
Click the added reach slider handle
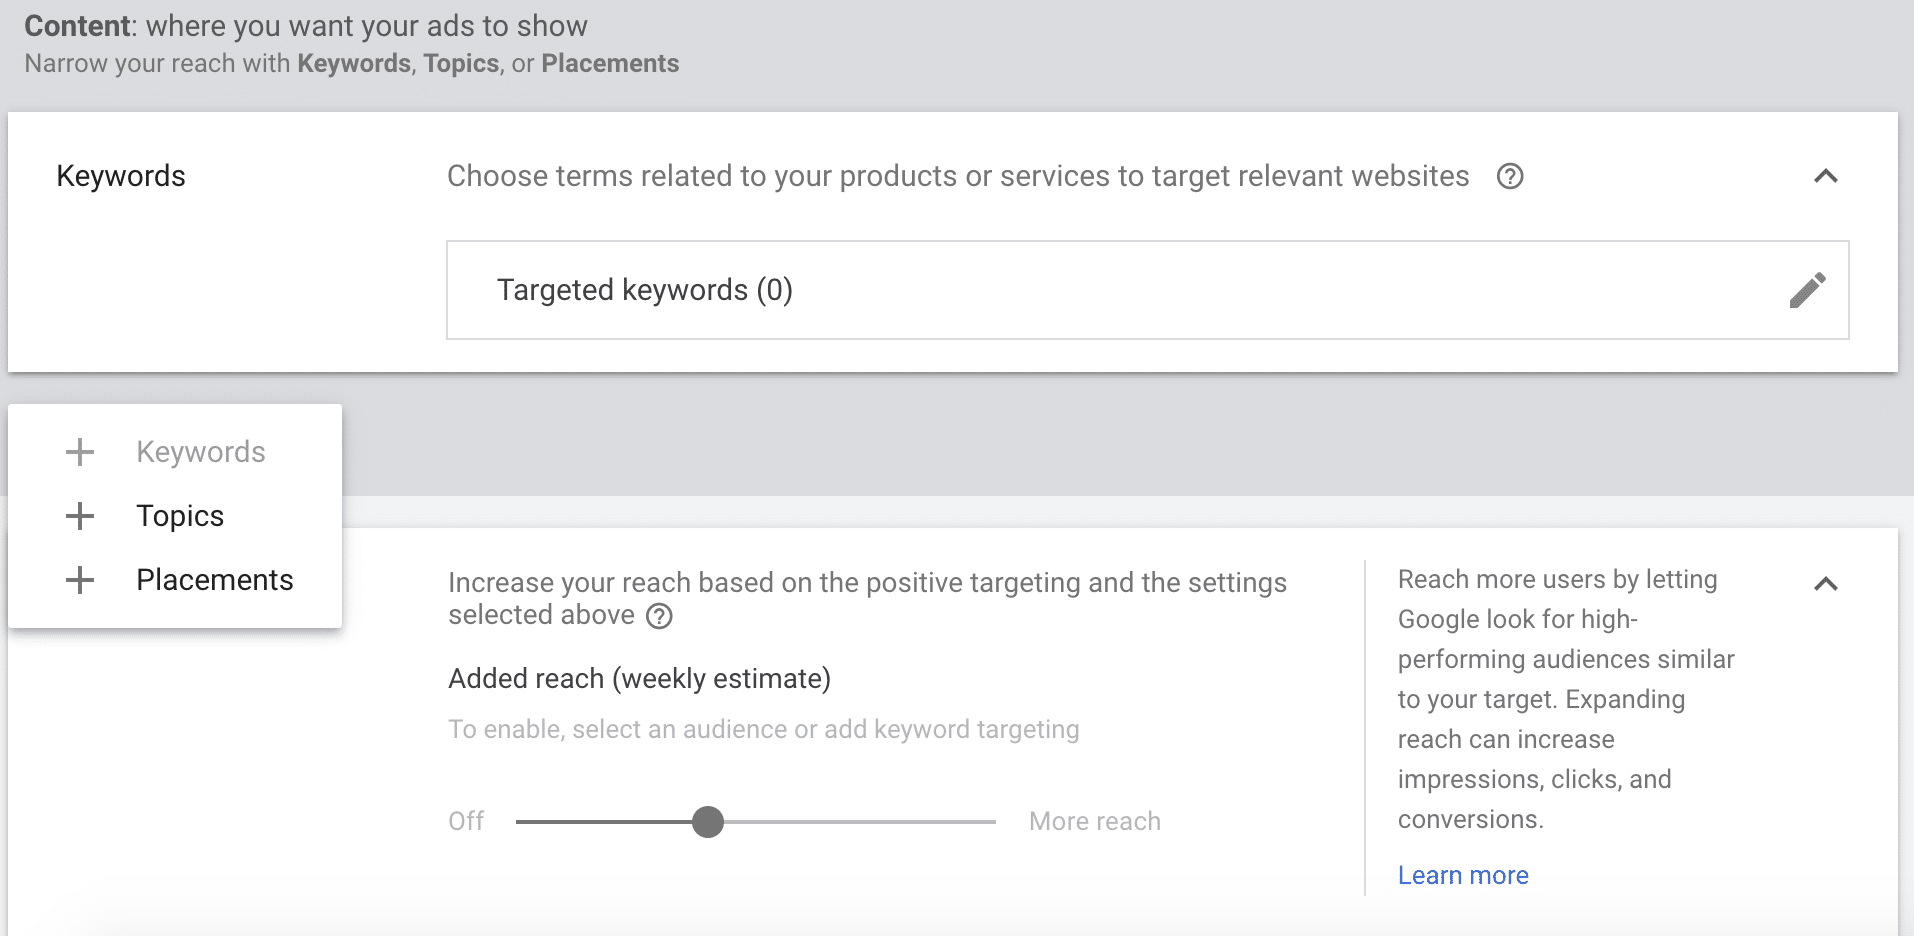coord(709,821)
